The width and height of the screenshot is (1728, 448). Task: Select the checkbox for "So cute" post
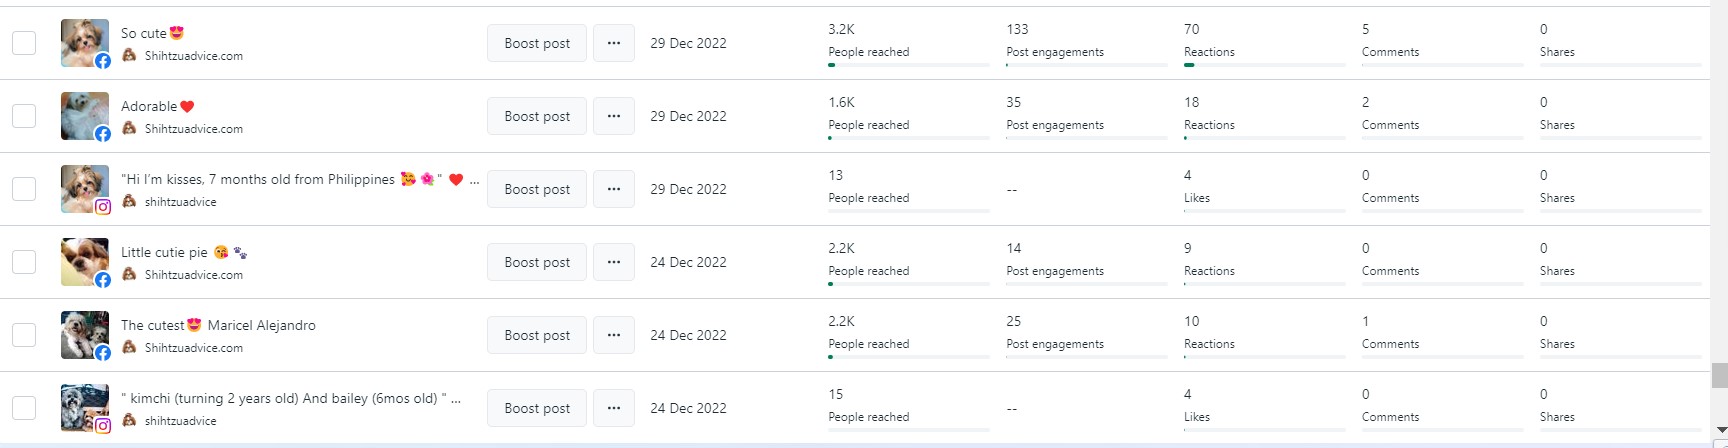[24, 43]
